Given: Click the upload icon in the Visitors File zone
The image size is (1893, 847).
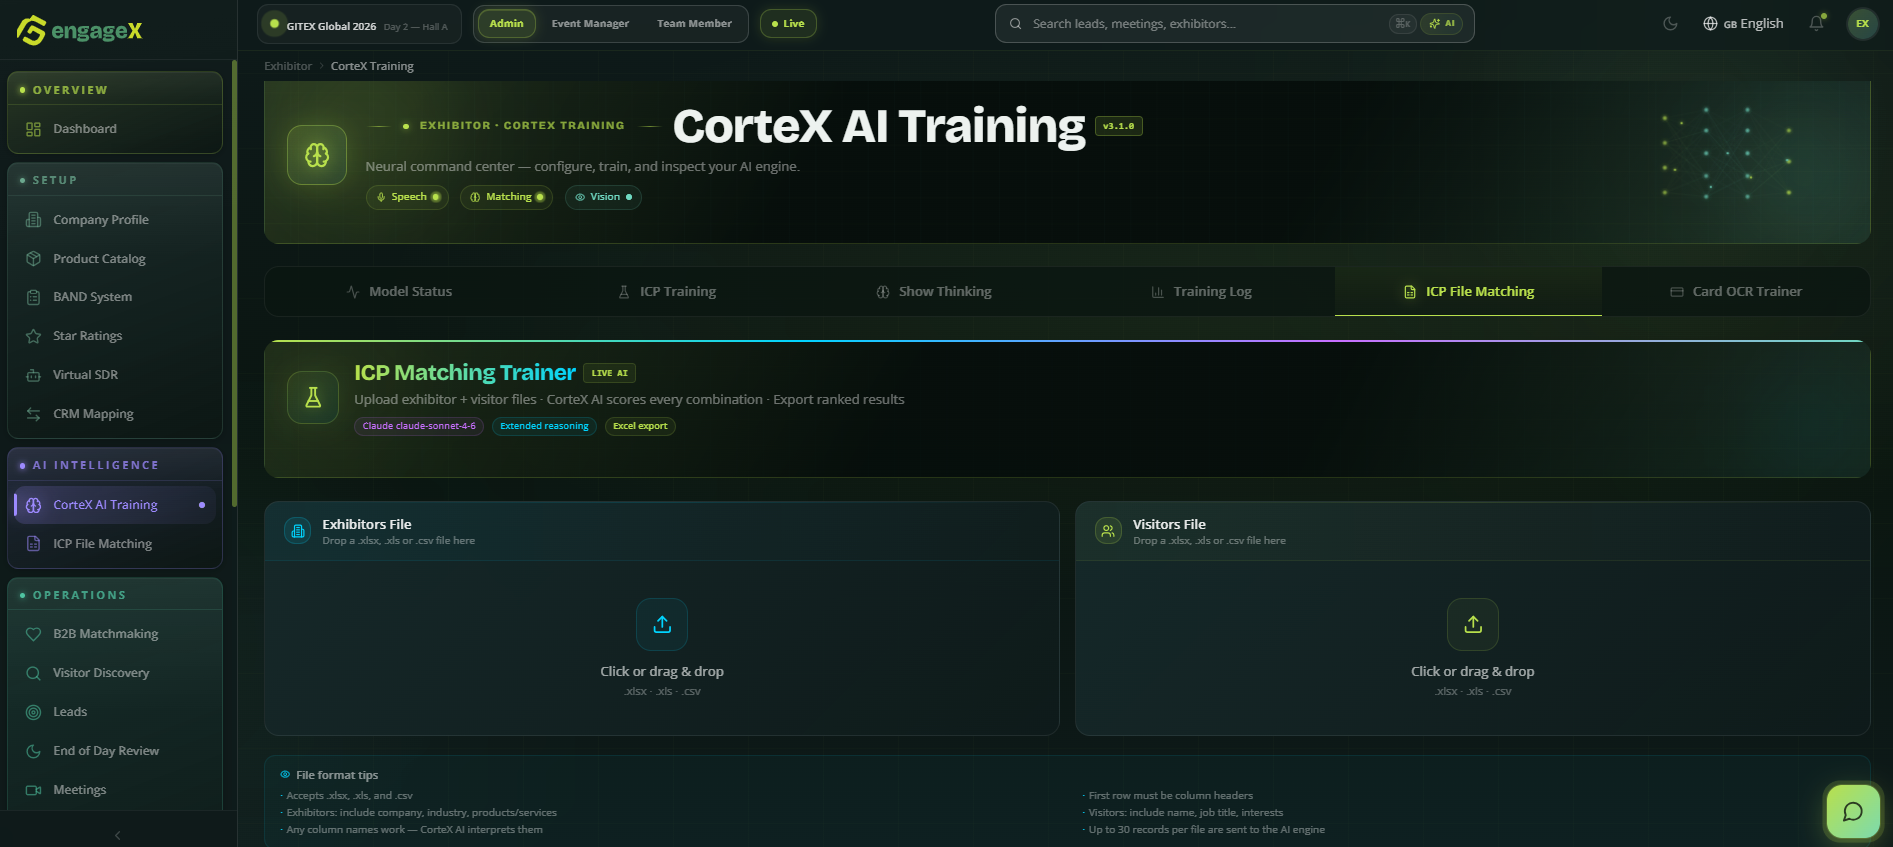Looking at the screenshot, I should tap(1473, 624).
